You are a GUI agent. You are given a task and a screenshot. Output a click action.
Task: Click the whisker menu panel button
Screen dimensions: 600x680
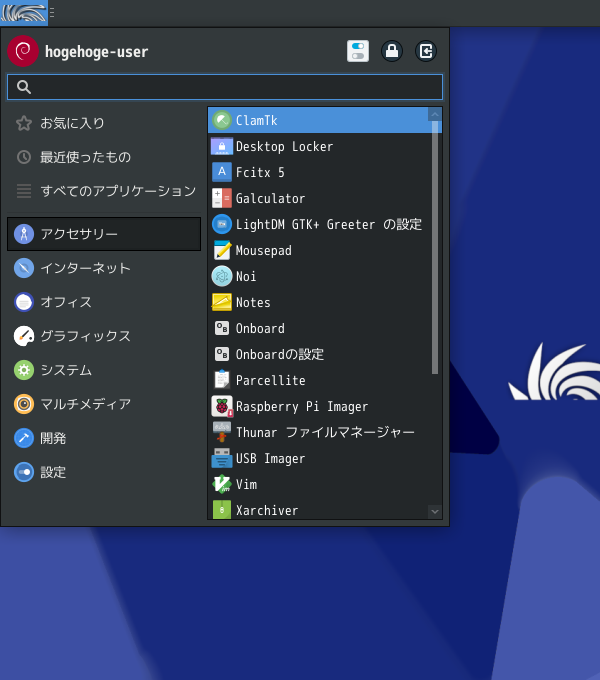pyautogui.click(x=24, y=13)
